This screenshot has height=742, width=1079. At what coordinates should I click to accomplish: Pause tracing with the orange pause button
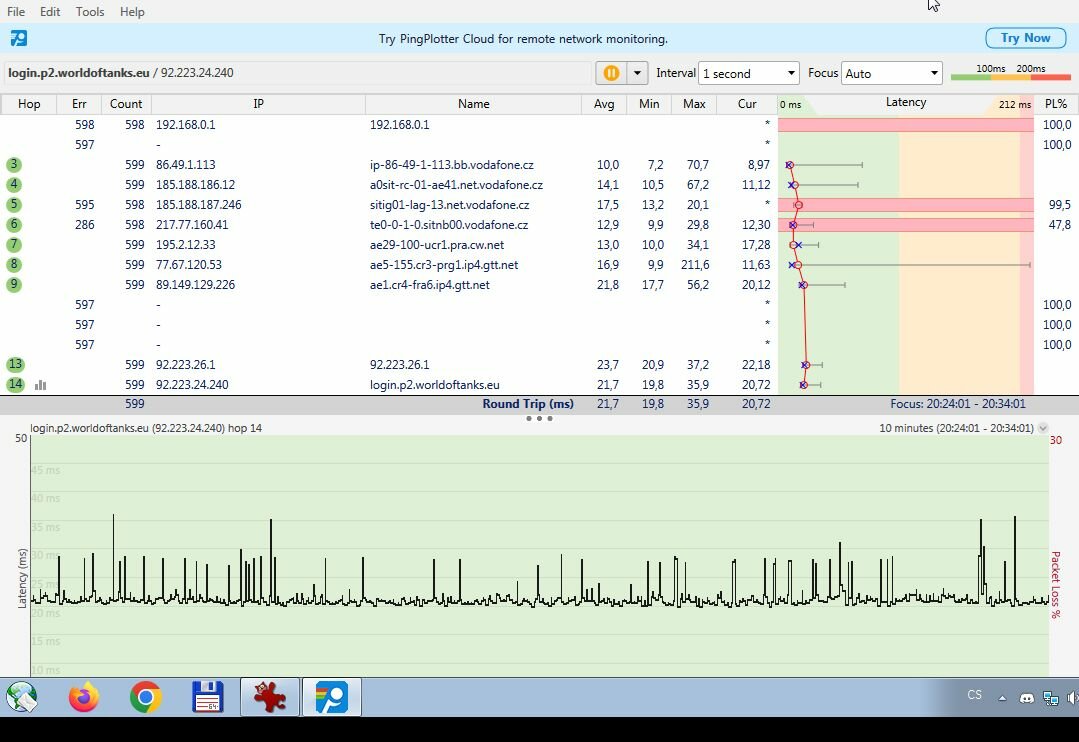click(611, 73)
